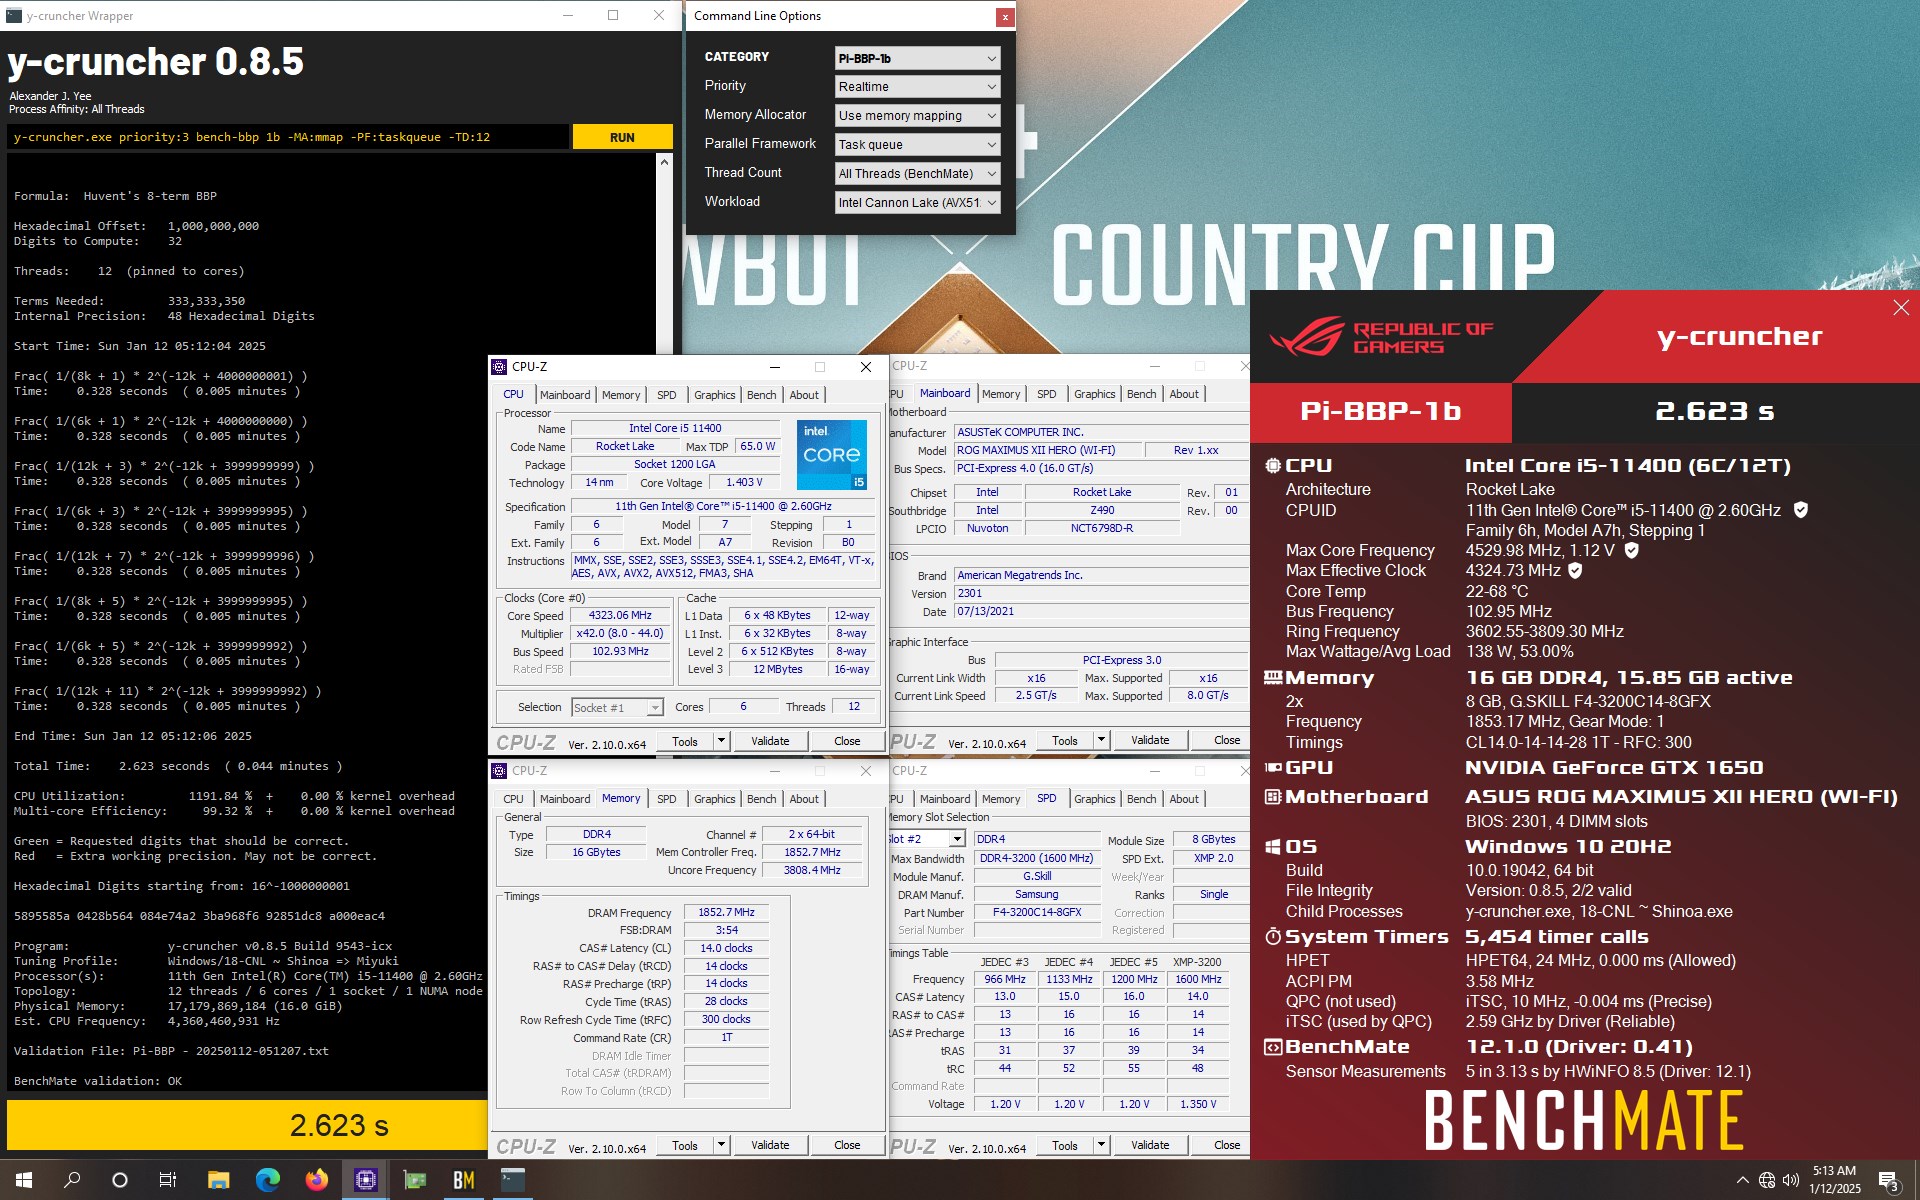This screenshot has height=1200, width=1920.
Task: Click the taskbar clock showing 5:13 AM
Action: (1835, 1180)
